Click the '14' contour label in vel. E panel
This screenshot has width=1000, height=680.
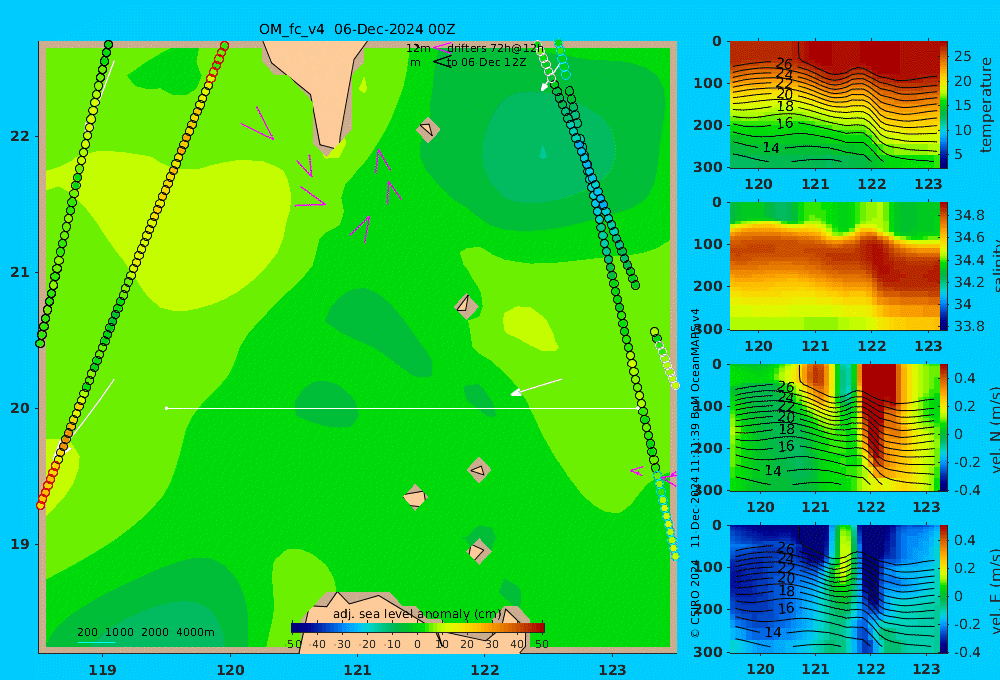[772, 632]
